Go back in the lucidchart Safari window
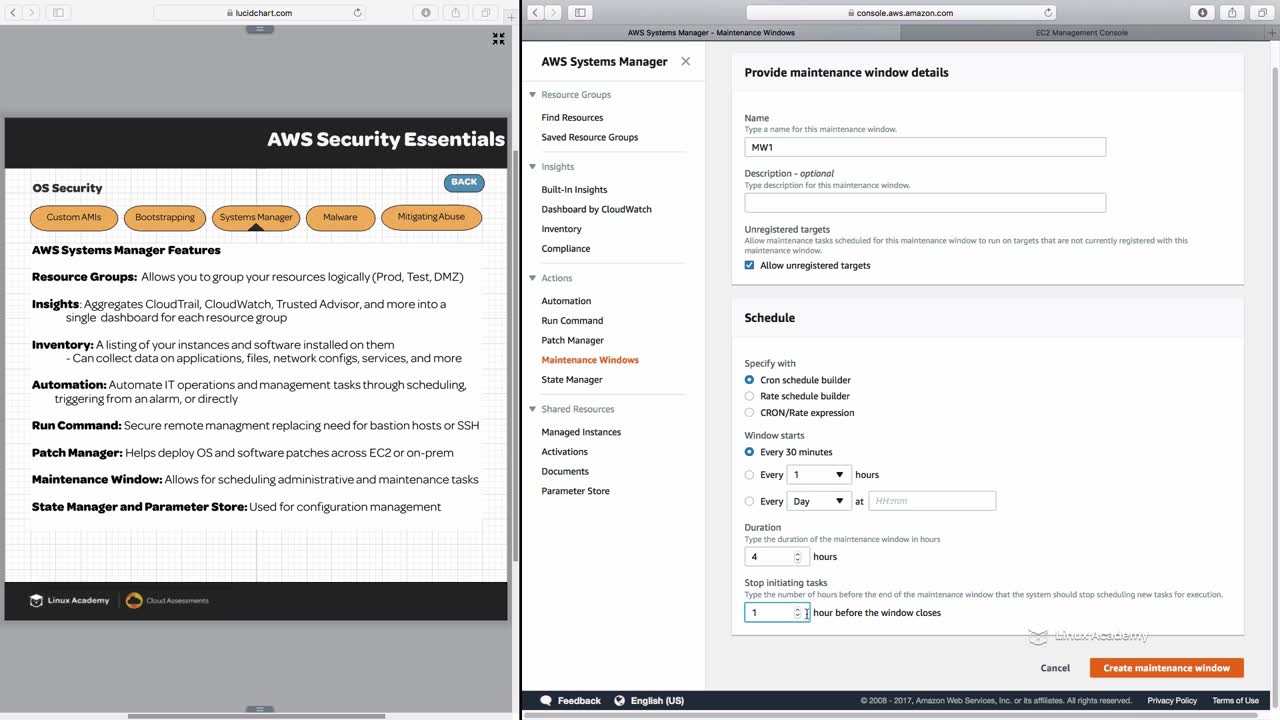 (x=13, y=13)
